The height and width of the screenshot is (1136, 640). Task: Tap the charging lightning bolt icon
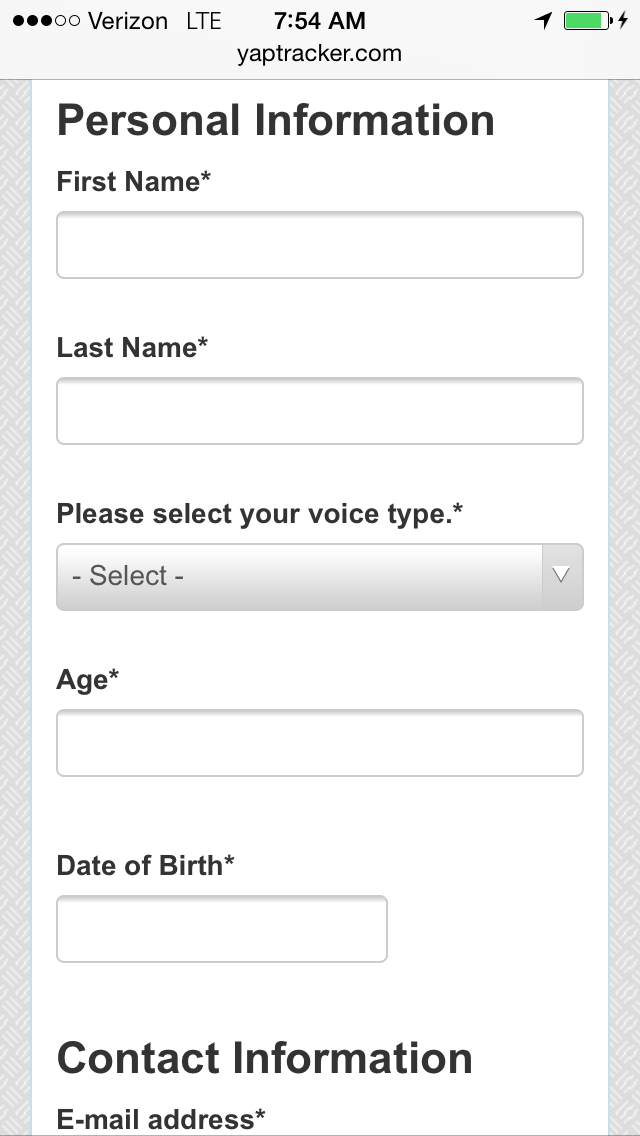[x=623, y=20]
